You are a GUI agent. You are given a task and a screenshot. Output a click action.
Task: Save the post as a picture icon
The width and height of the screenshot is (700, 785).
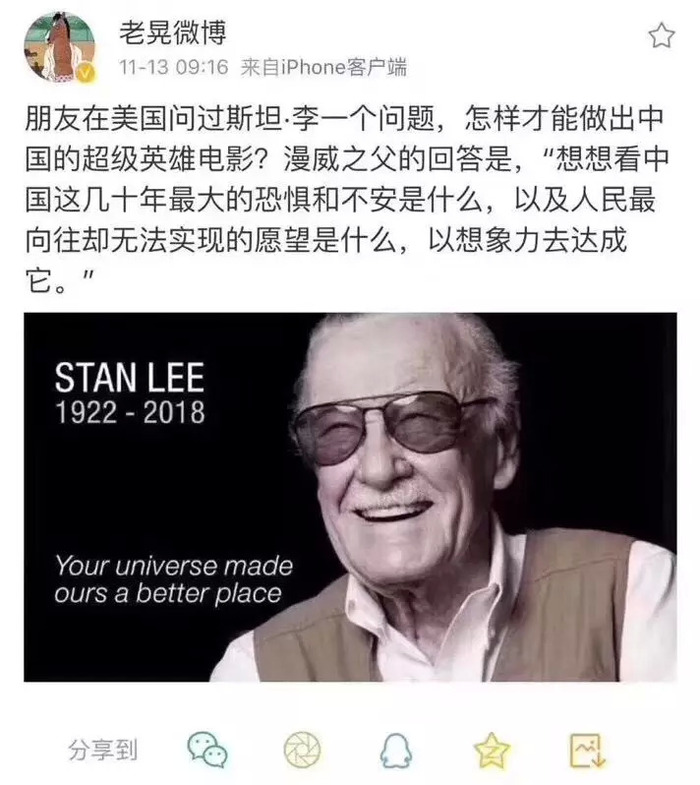tap(587, 750)
